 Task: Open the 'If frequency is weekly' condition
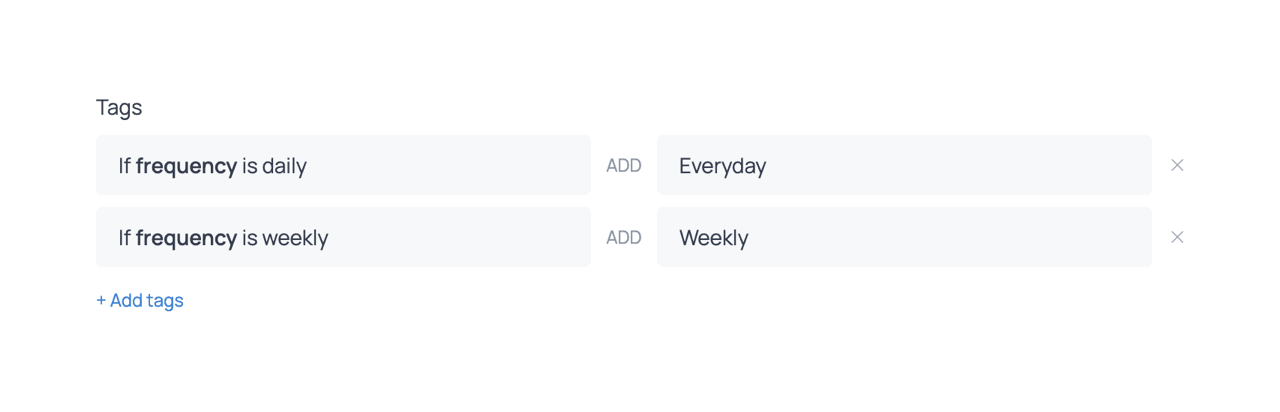pos(343,237)
